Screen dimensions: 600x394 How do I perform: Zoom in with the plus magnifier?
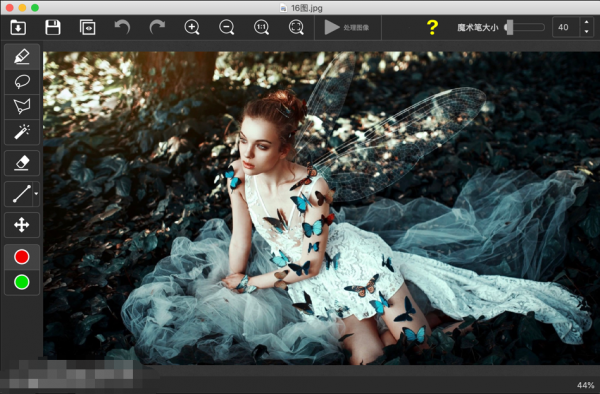point(192,28)
